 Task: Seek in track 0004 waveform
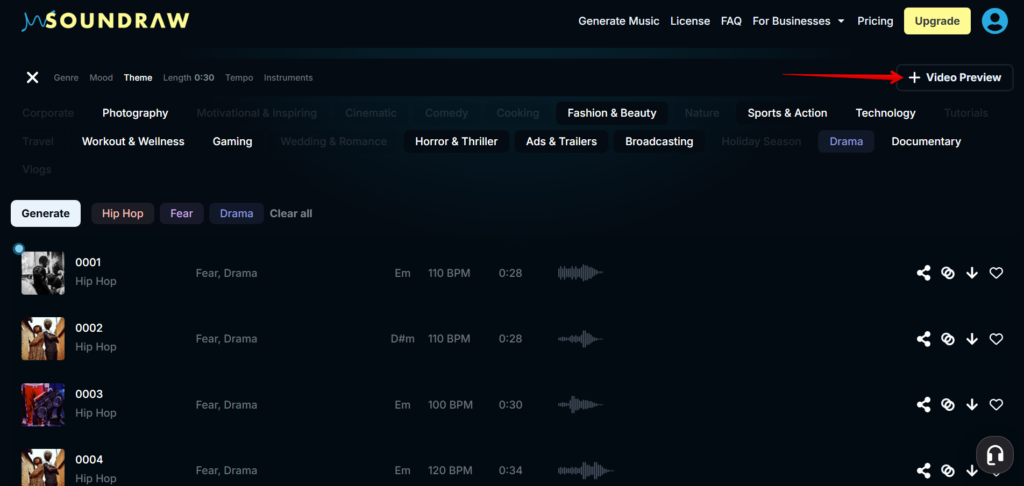pos(586,470)
